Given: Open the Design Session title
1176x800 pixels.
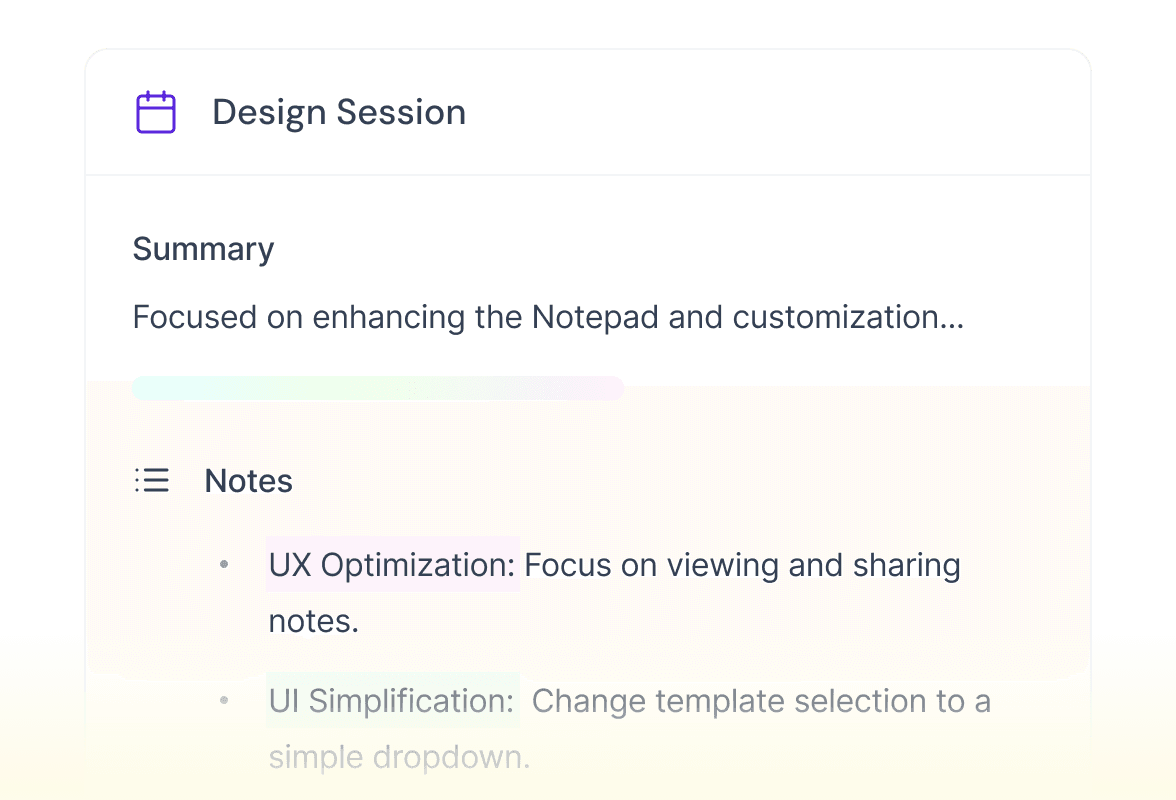Looking at the screenshot, I should coord(339,112).
